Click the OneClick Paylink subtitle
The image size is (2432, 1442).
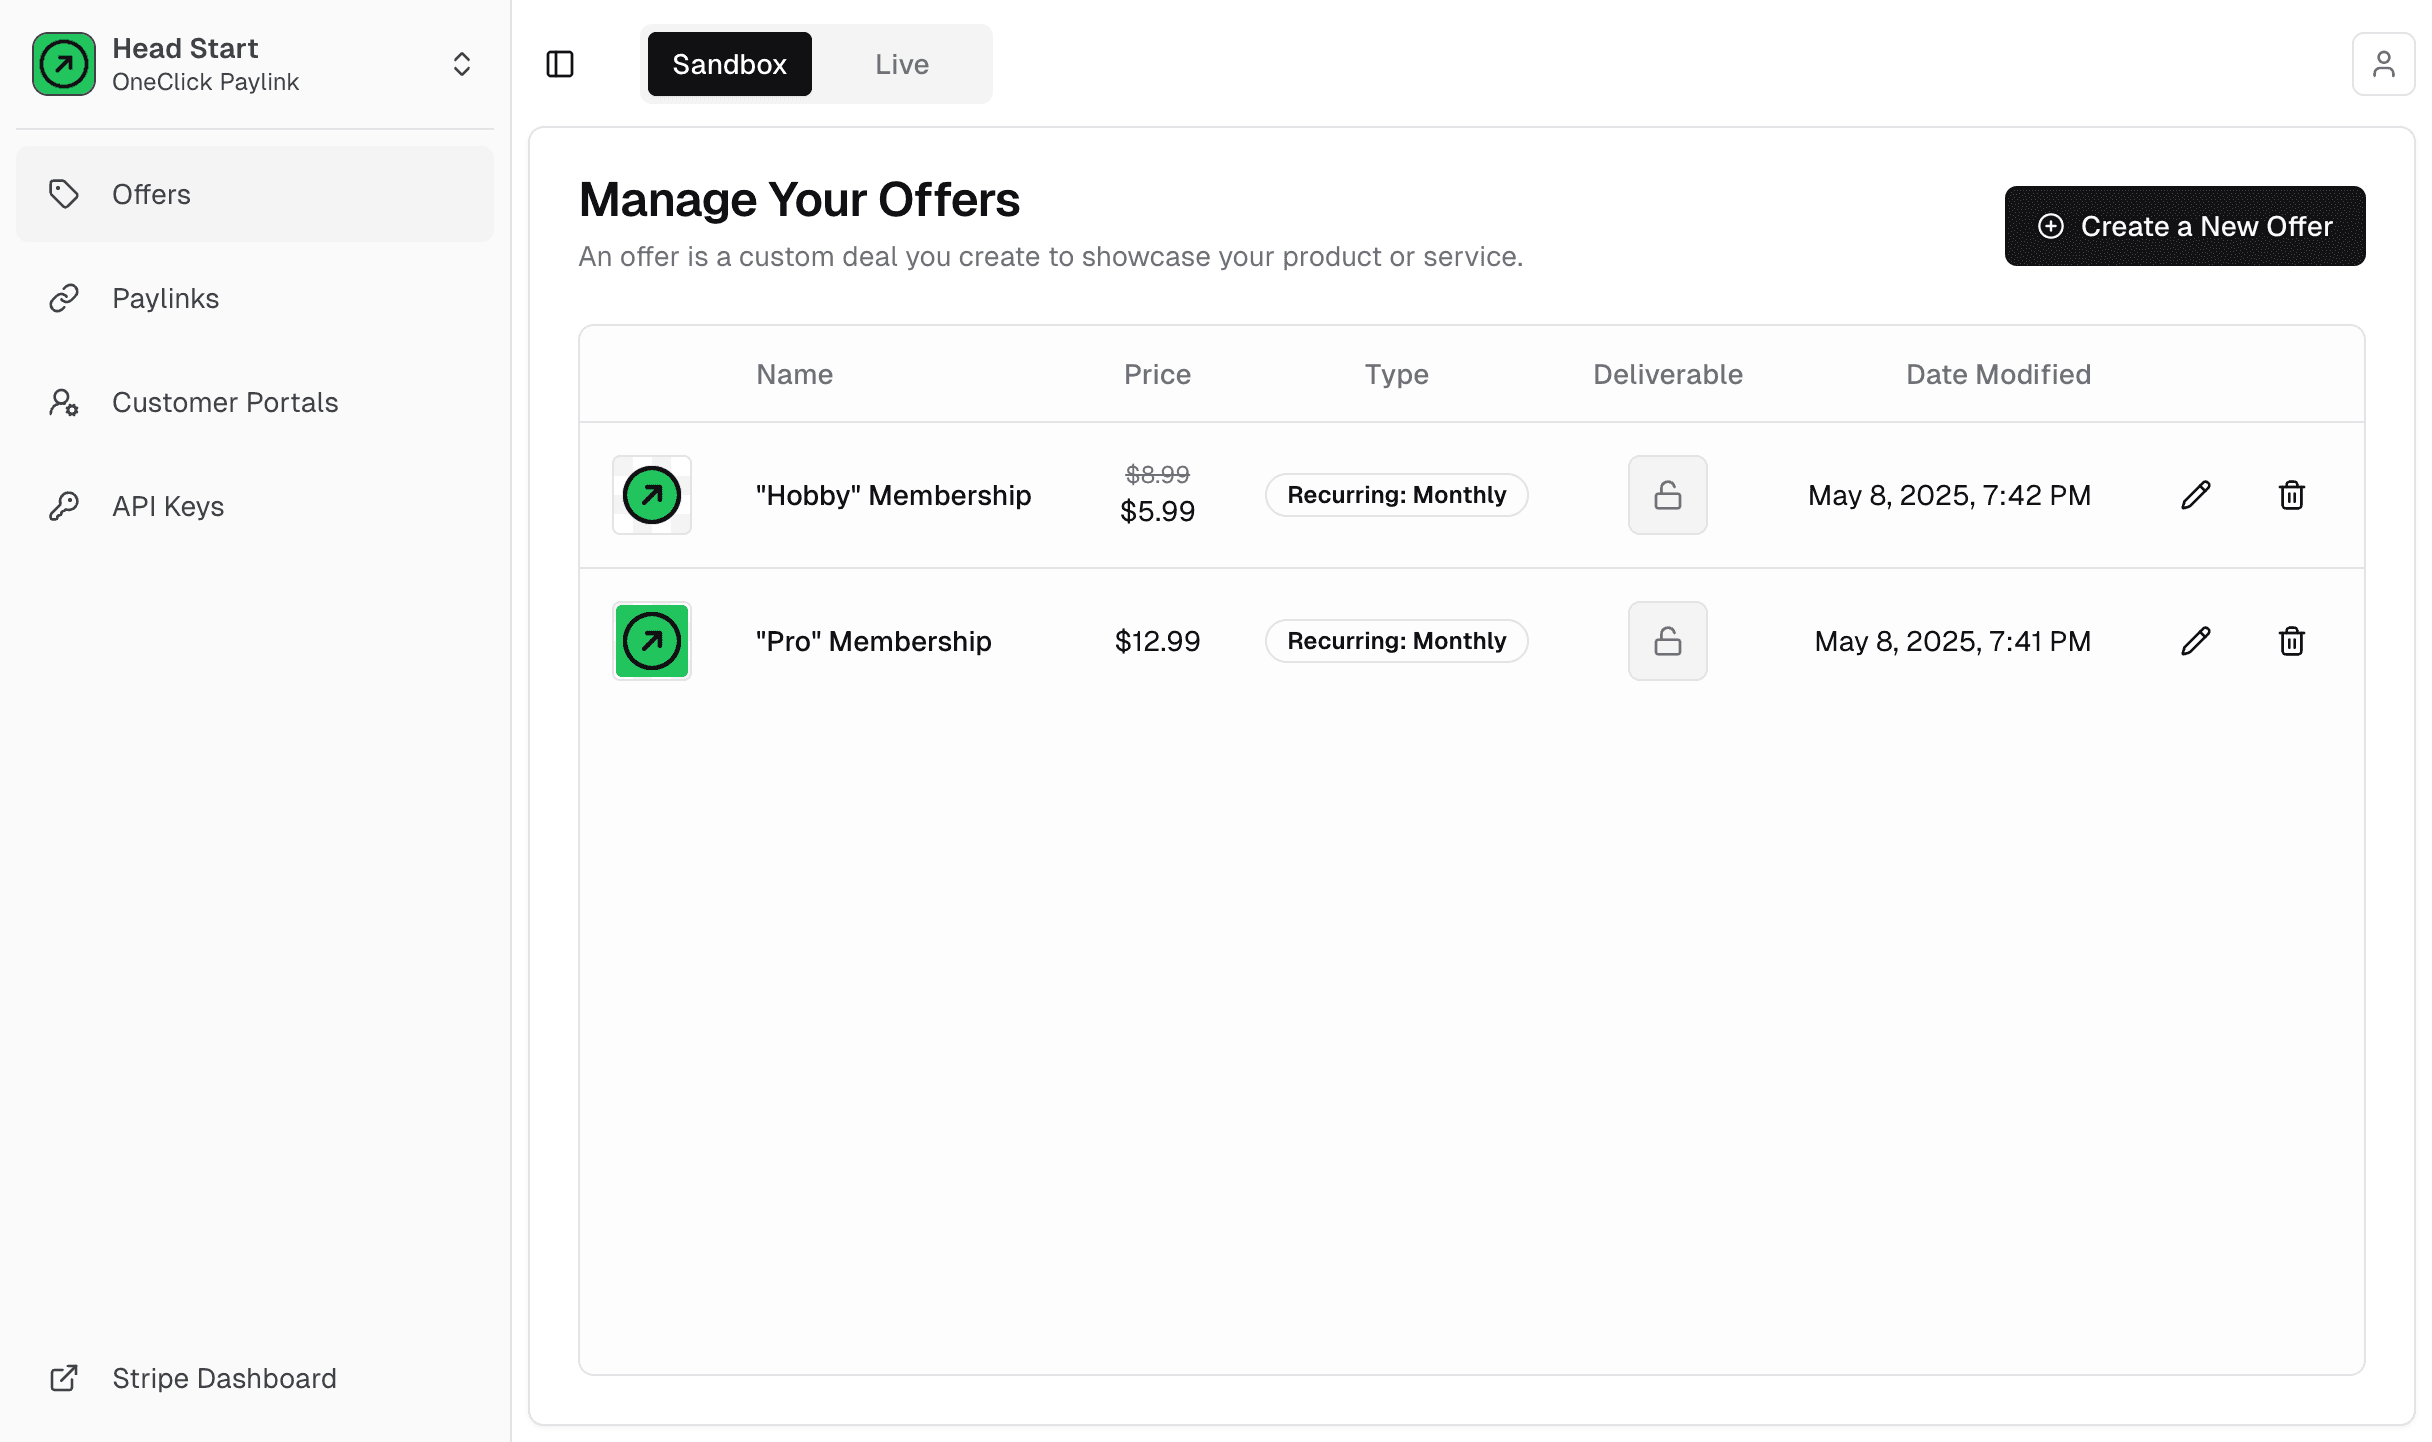(205, 82)
